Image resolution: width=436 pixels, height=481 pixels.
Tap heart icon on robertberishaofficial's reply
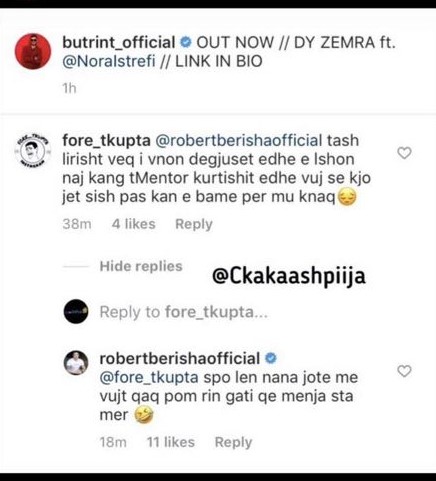[x=404, y=371]
